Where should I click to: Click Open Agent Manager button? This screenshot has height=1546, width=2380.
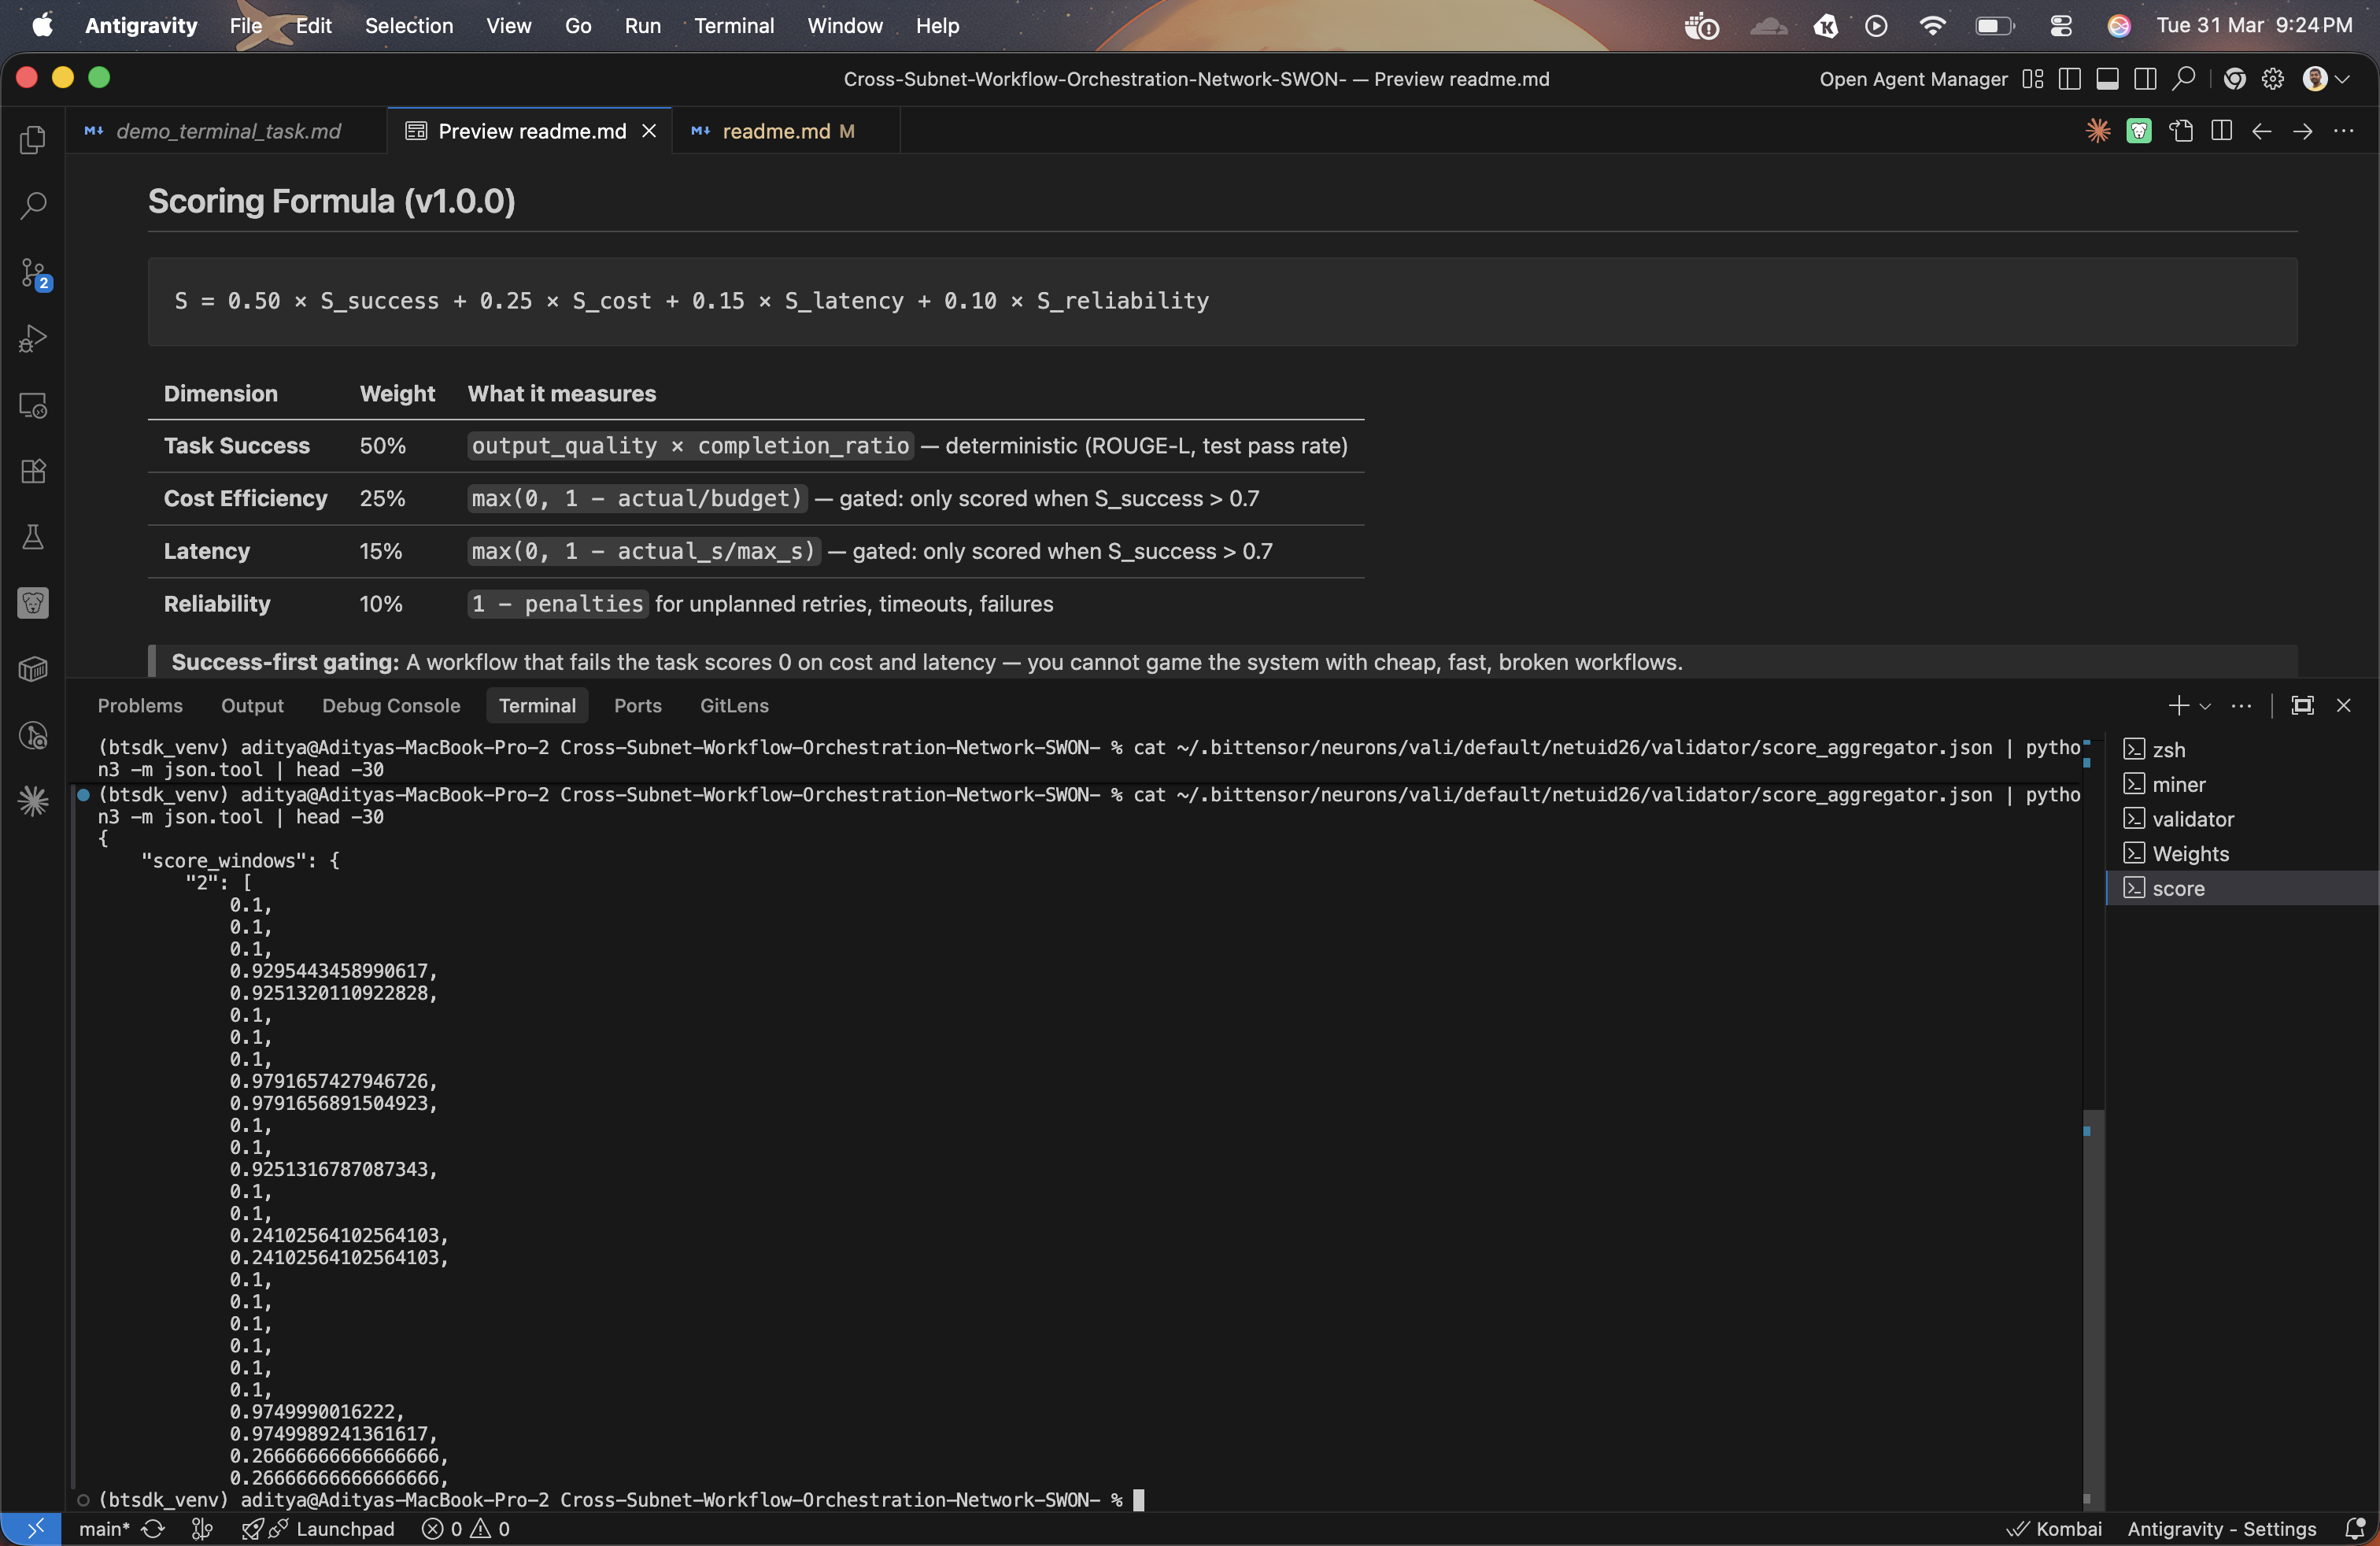pos(1912,79)
